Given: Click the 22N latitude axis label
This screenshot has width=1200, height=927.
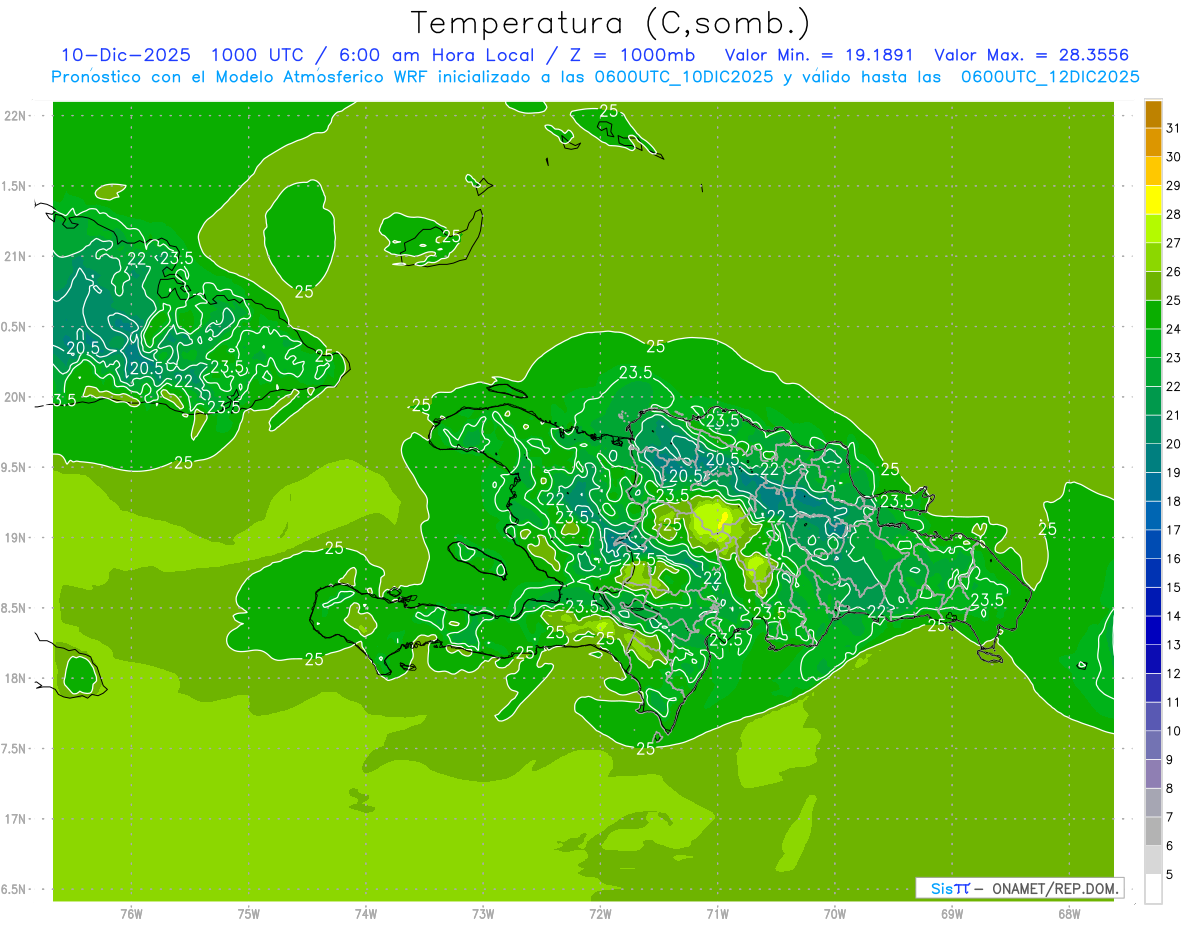Looking at the screenshot, I should pyautogui.click(x=16, y=116).
